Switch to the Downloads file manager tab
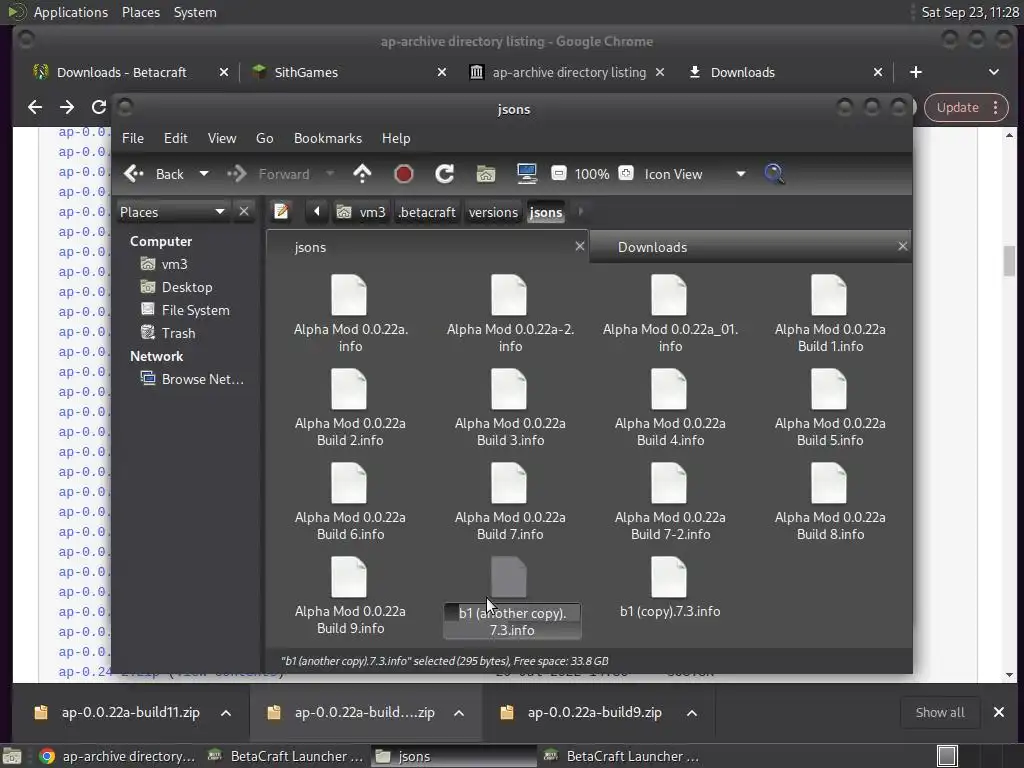This screenshot has width=1024, height=768. click(652, 247)
